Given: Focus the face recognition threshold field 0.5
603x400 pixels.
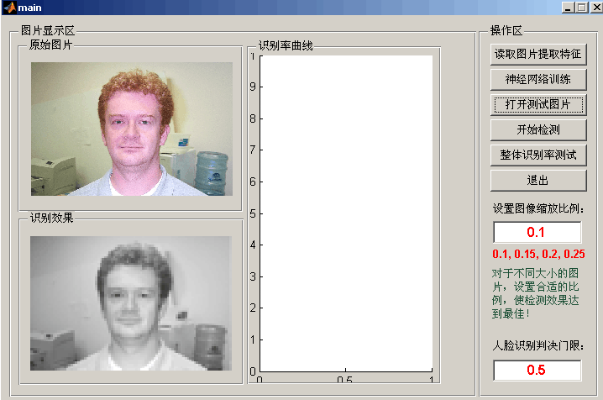Looking at the screenshot, I should click(537, 370).
